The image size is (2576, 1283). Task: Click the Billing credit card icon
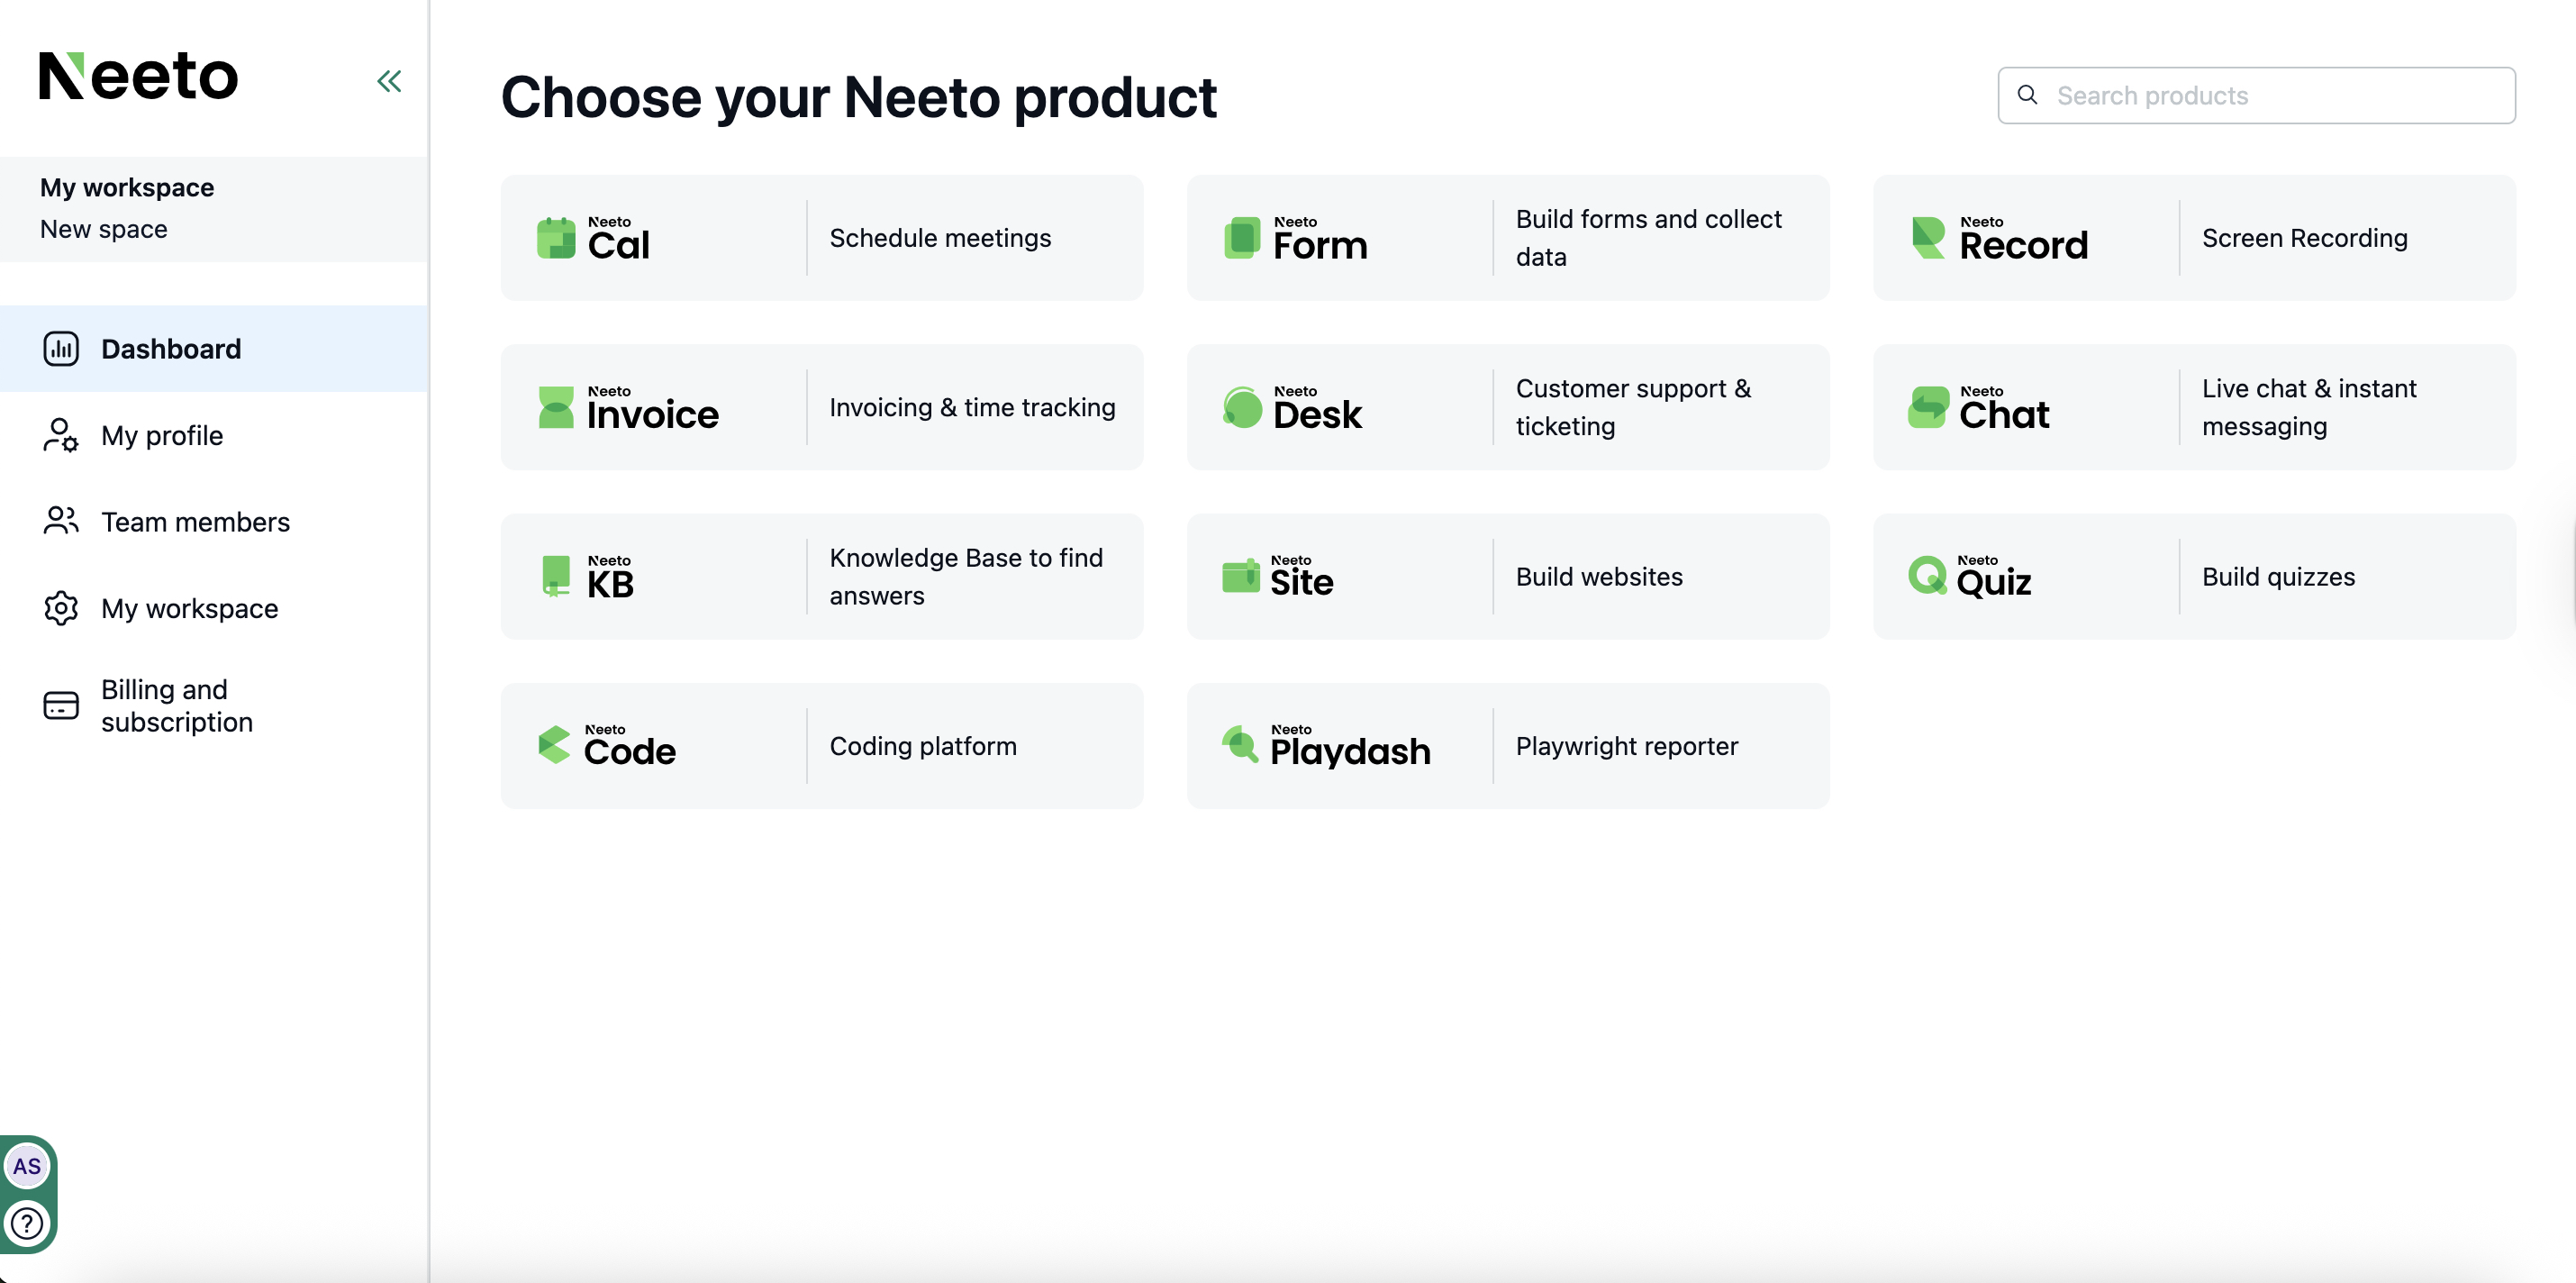tap(61, 706)
